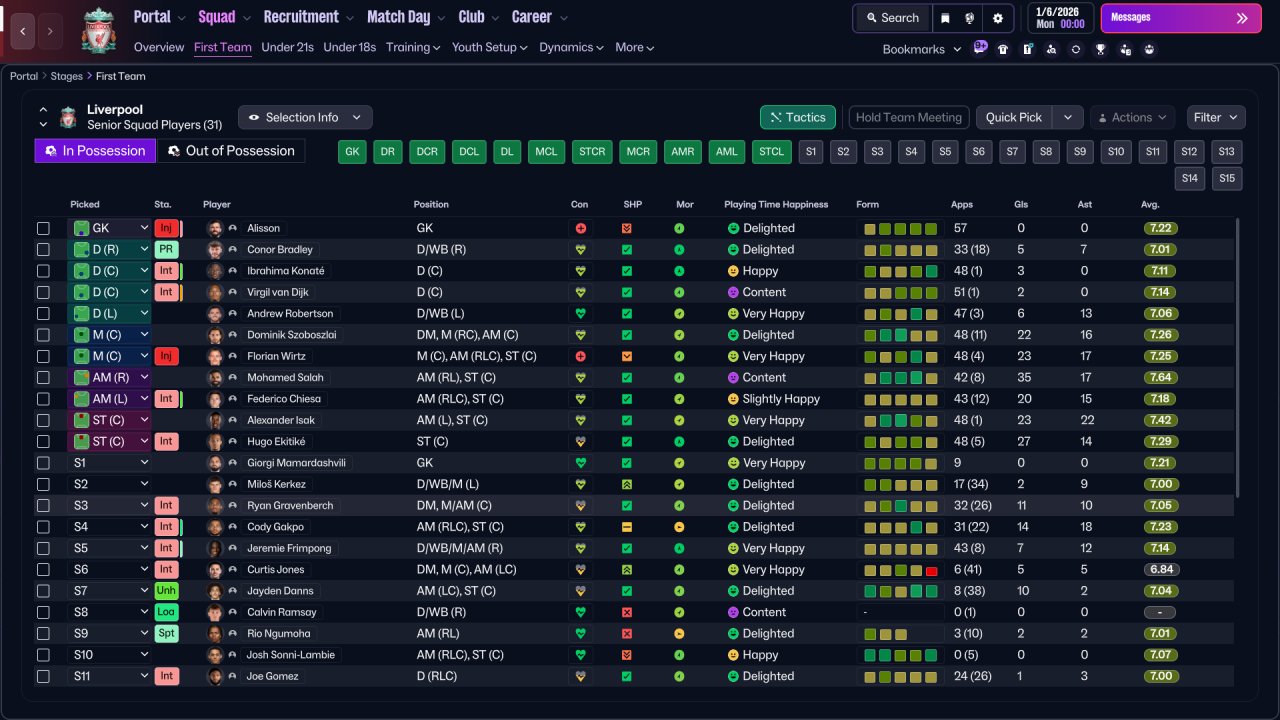Click Cody Gakpo's orange morale icon
The height and width of the screenshot is (720, 1280).
coord(679,527)
